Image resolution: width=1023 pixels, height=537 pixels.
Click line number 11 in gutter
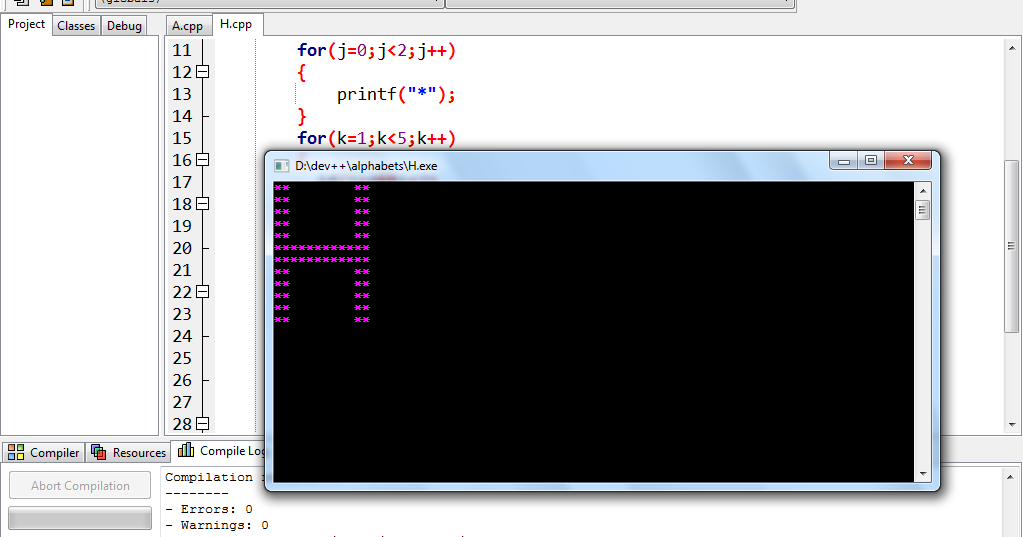click(182, 50)
